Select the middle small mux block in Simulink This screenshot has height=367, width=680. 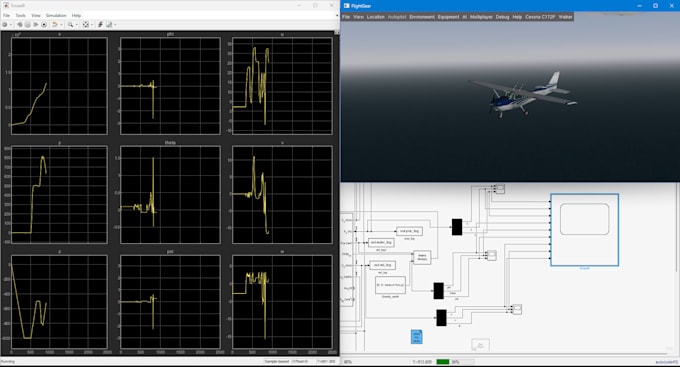click(x=491, y=256)
